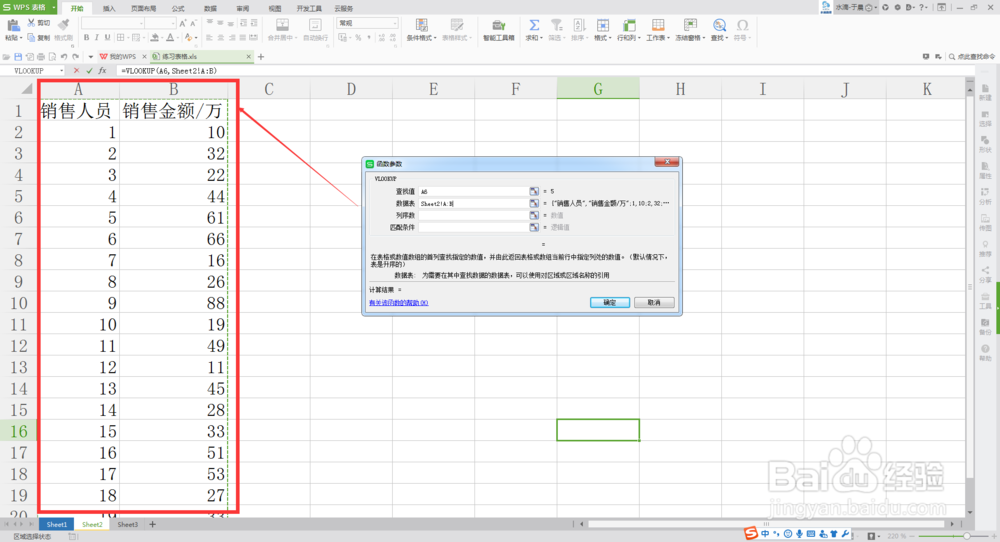Click the undo arrow in quick access bar
The image size is (1000, 542).
coord(64,57)
